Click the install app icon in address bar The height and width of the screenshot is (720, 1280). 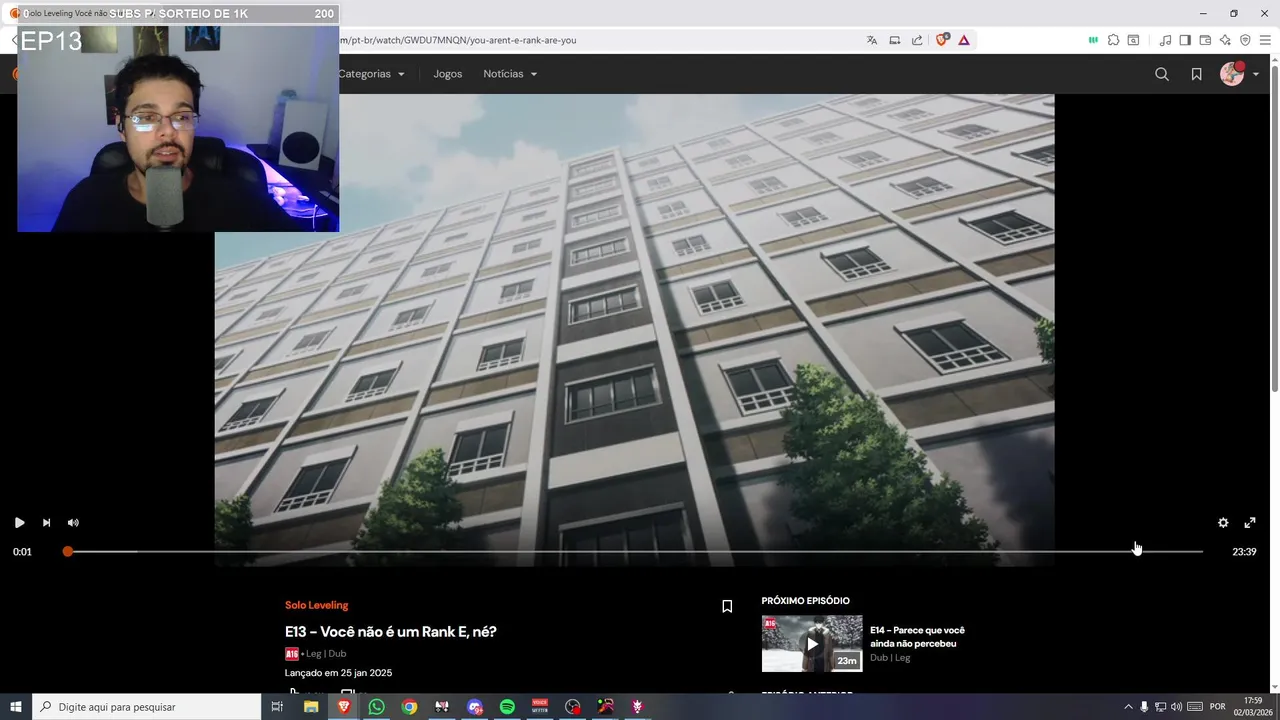[x=895, y=40]
